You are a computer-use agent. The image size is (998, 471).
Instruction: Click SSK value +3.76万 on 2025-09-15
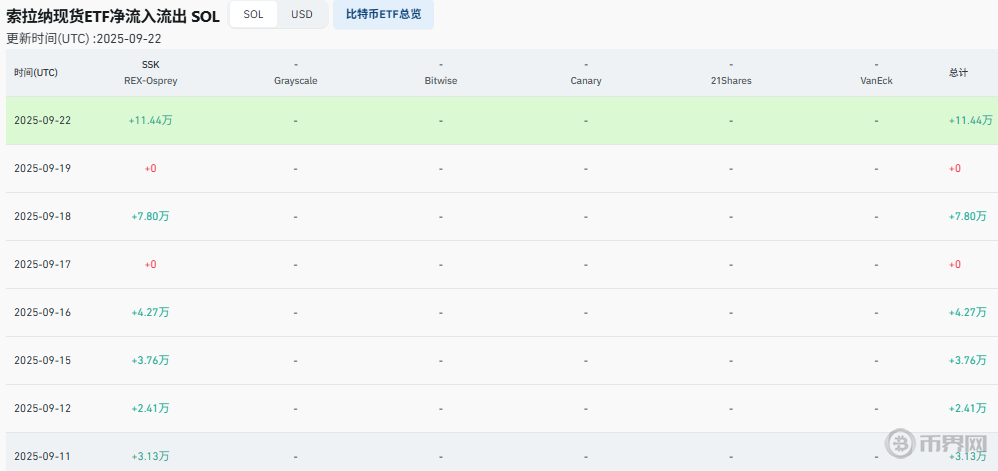click(150, 360)
